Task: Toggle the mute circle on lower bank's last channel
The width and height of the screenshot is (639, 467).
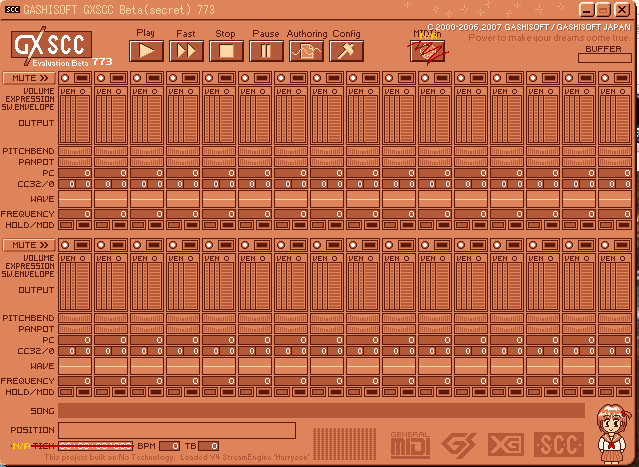Action: (x=605, y=245)
